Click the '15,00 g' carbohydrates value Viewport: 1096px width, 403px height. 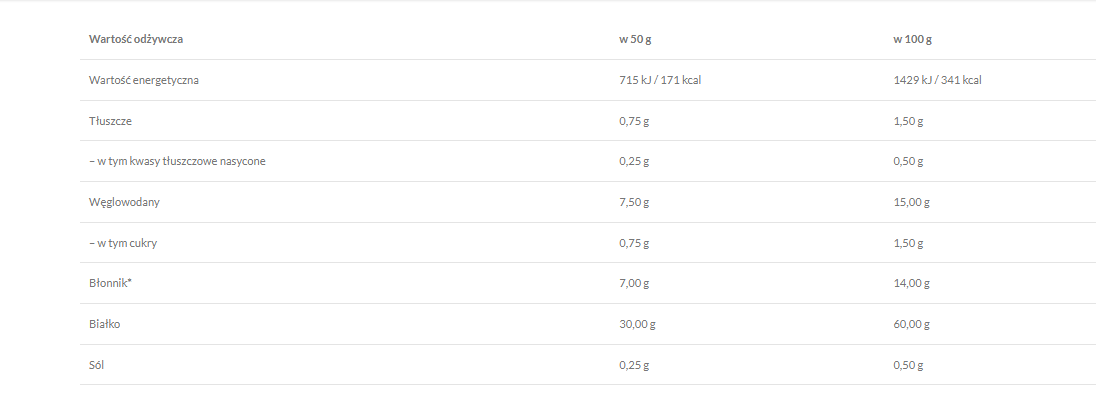click(x=911, y=202)
